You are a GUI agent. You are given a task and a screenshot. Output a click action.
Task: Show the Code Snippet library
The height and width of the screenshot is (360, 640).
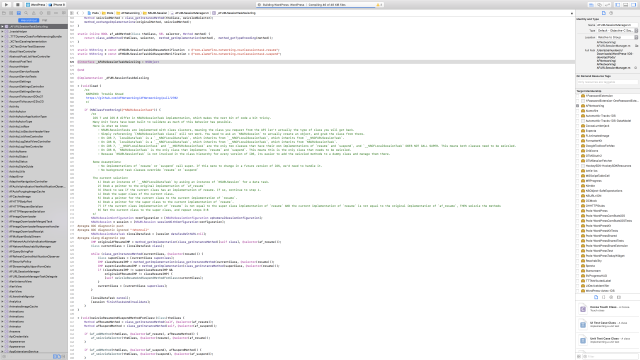pos(603,297)
